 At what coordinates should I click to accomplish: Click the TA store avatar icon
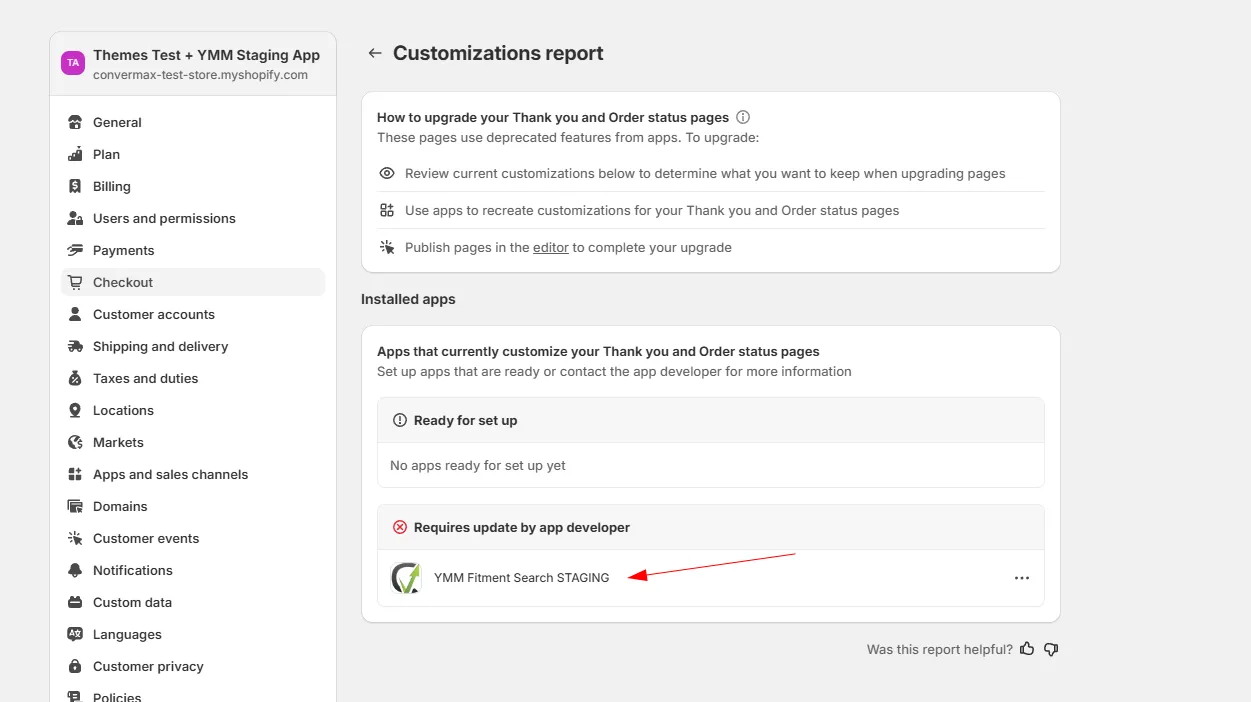pyautogui.click(x=73, y=63)
